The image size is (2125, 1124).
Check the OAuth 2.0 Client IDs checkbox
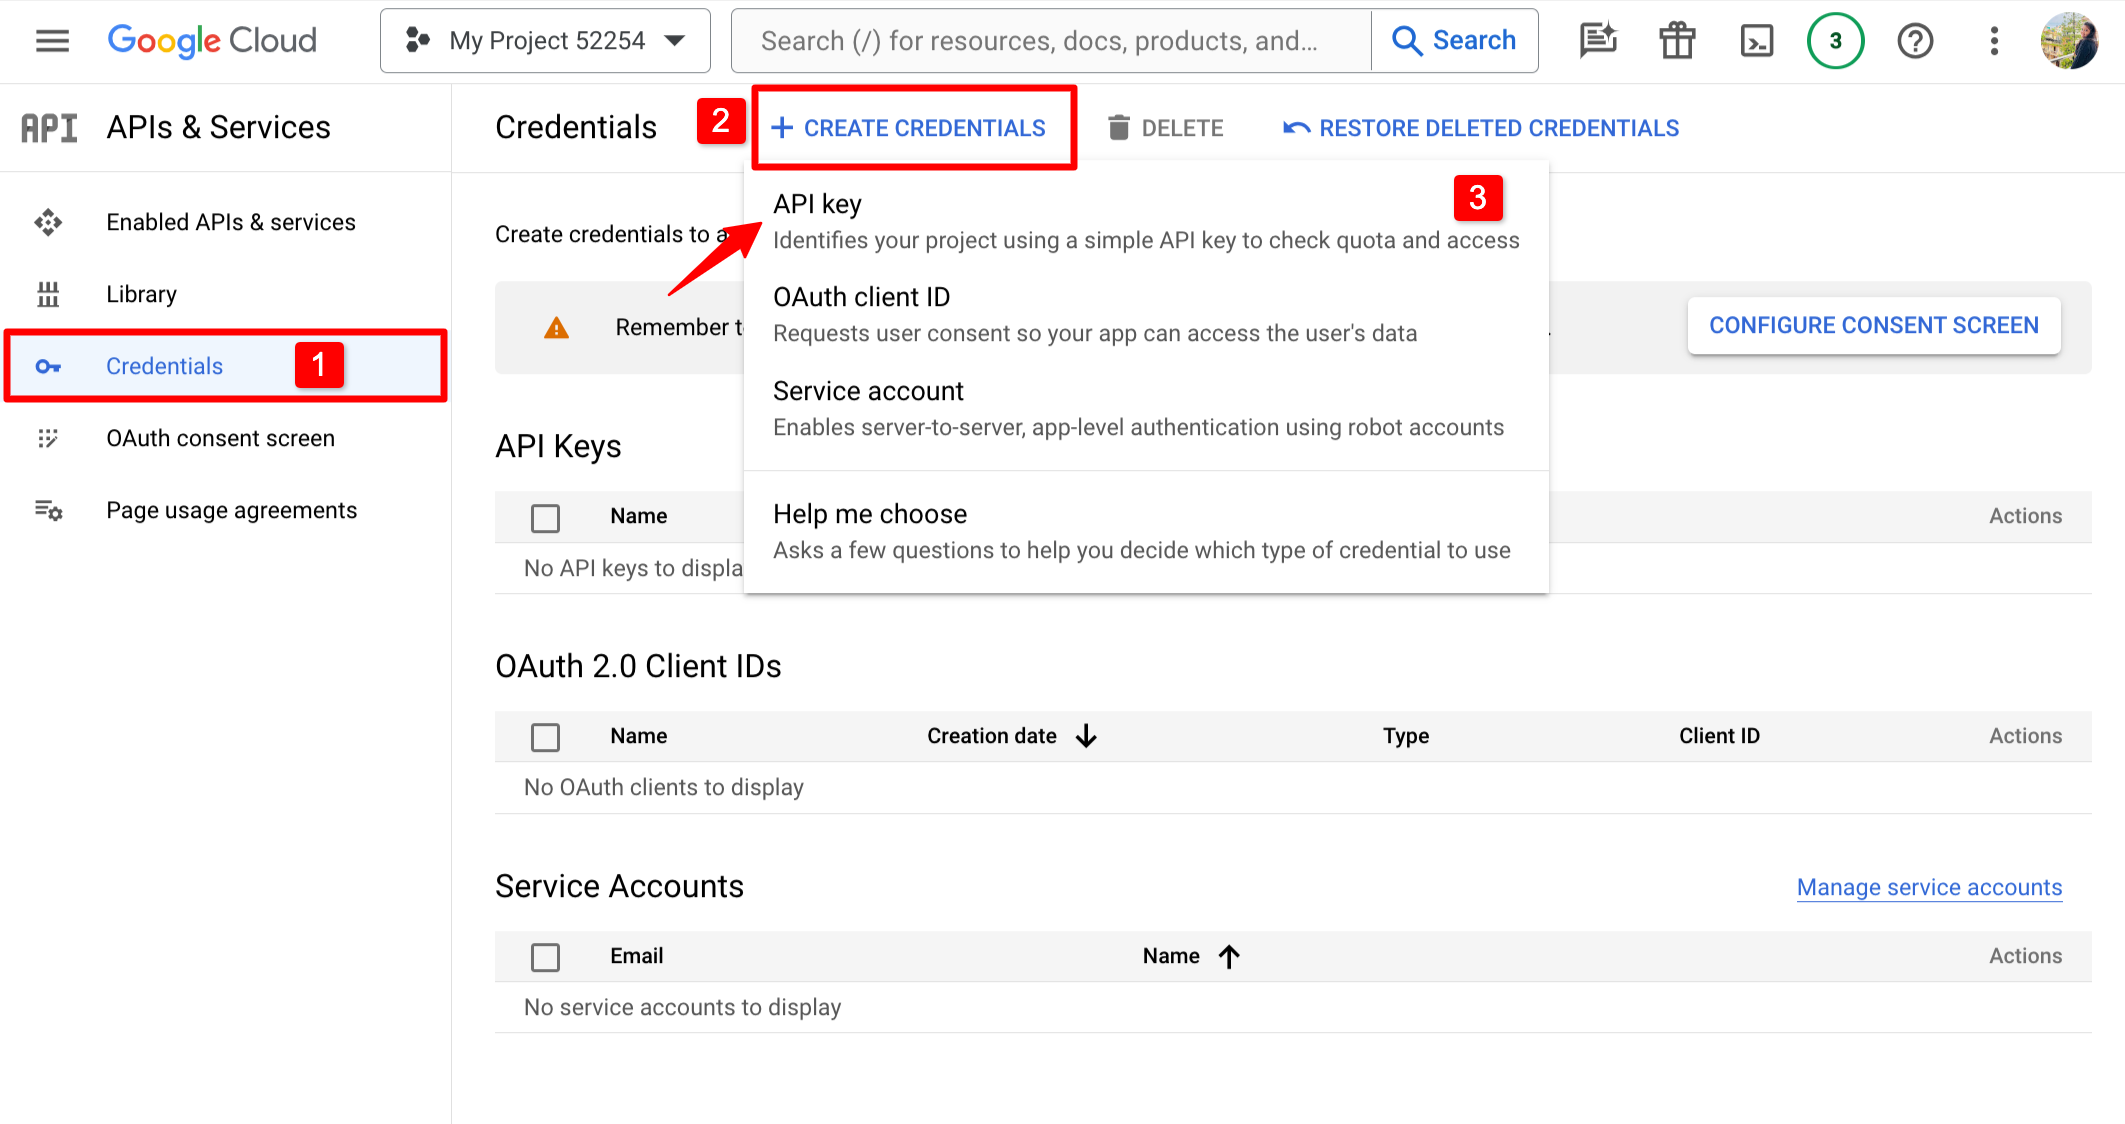[545, 736]
